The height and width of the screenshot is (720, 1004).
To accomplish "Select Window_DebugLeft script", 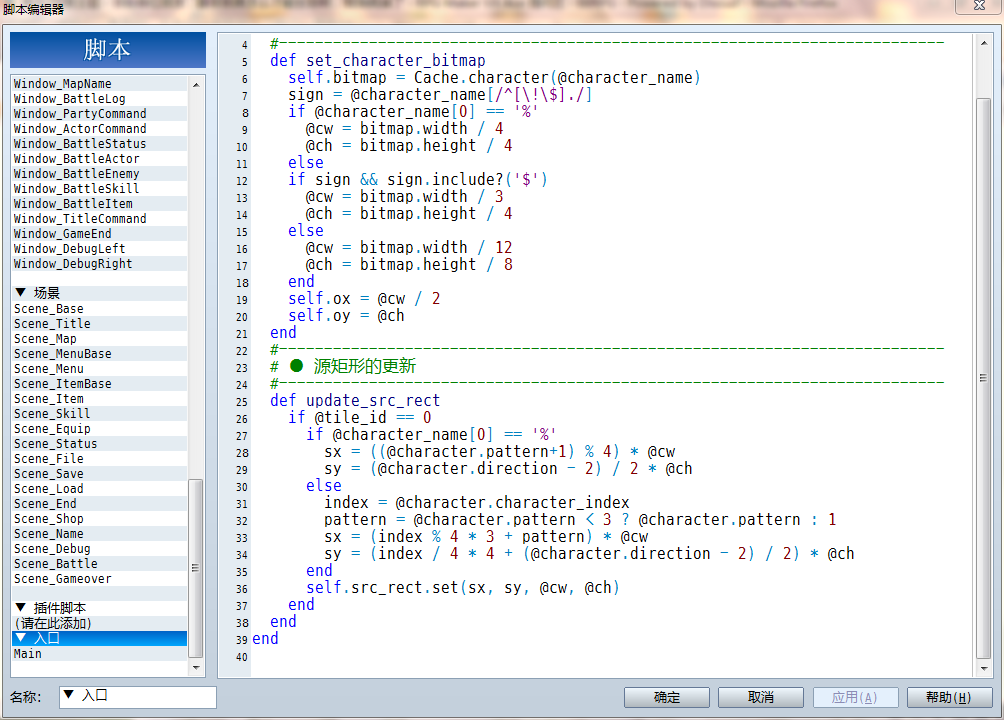I will pyautogui.click(x=100, y=249).
